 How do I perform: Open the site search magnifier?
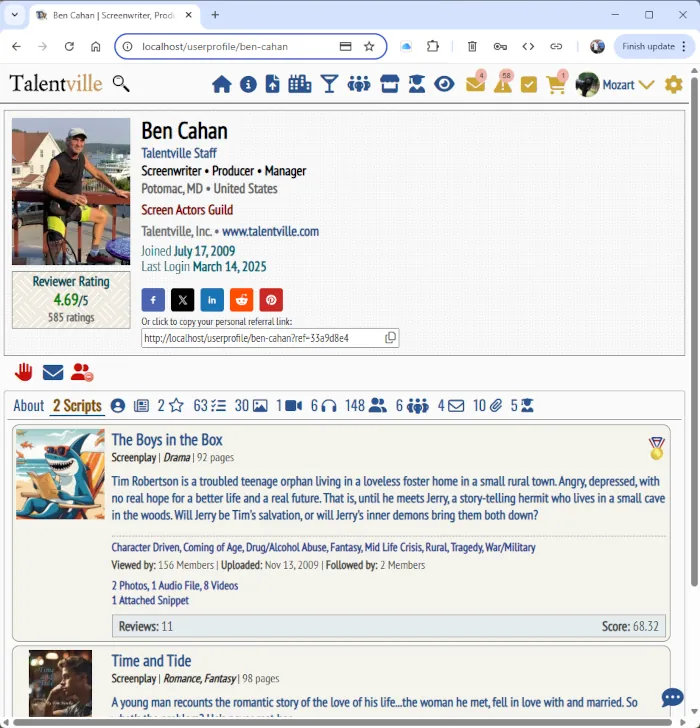tap(121, 84)
